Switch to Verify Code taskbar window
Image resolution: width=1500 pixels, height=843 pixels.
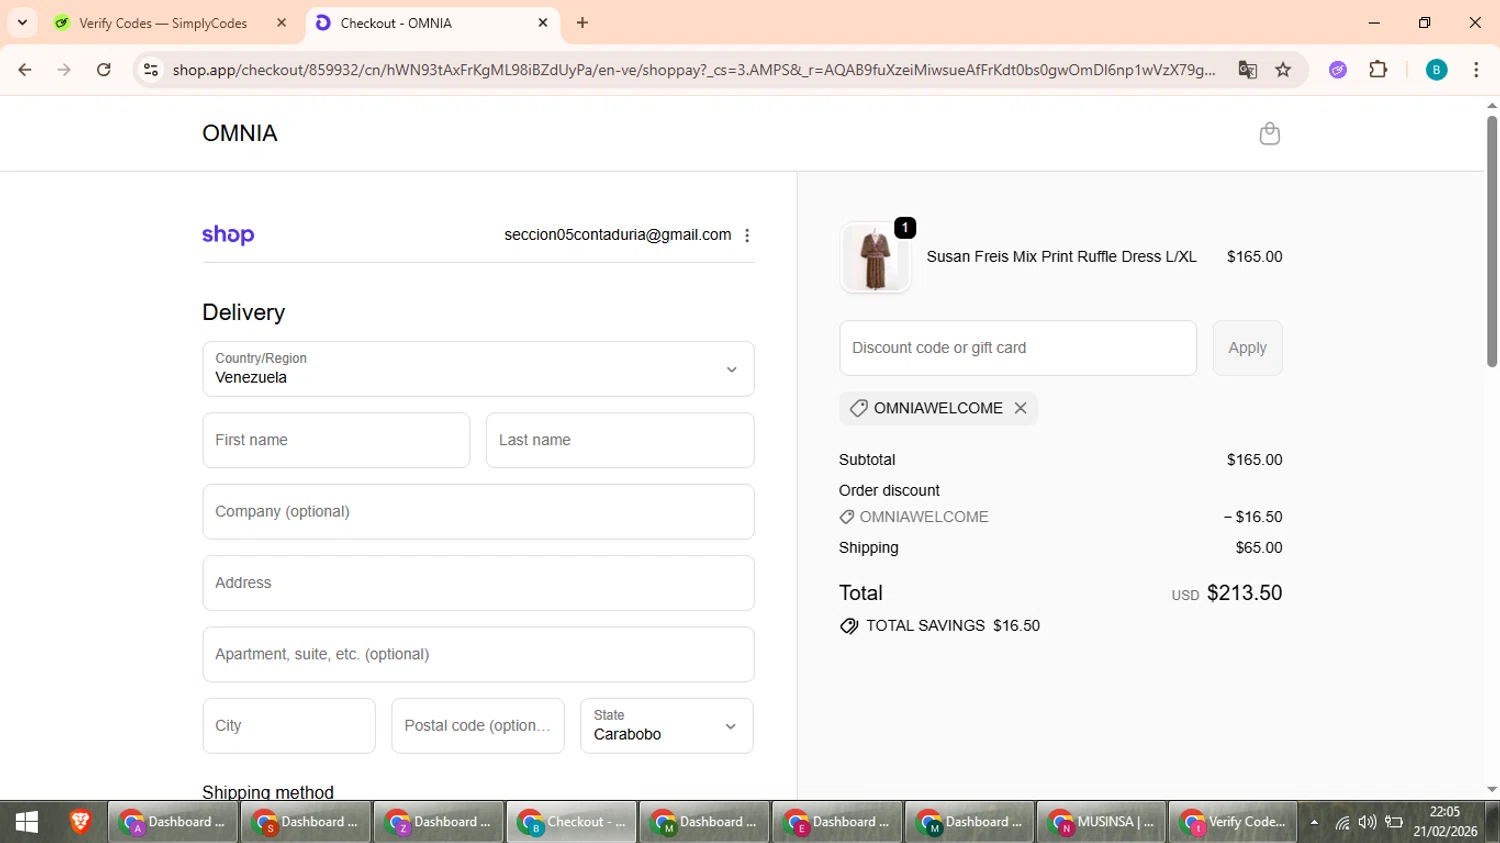coord(1232,822)
